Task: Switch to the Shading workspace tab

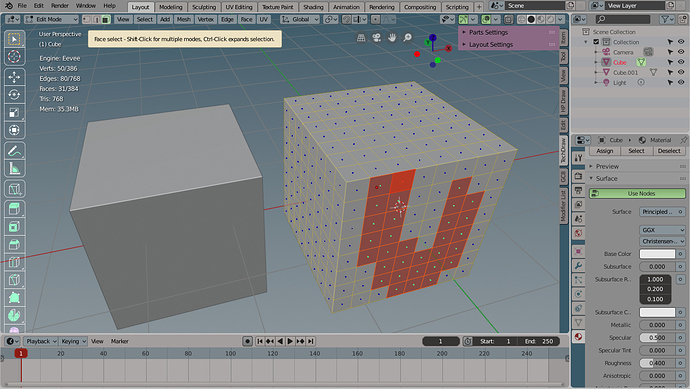Action: pos(313,7)
